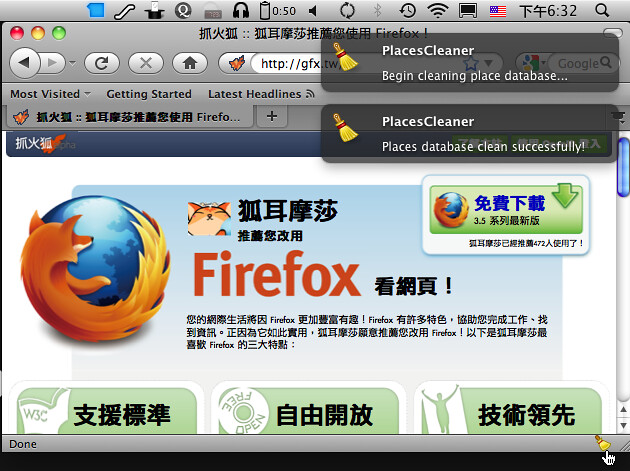Stop page loading with the X button
The image size is (630, 471).
[146, 64]
